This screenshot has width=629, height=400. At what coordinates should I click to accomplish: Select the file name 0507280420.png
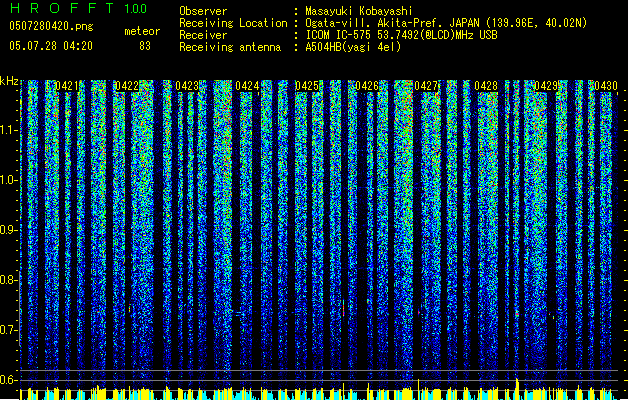(51, 26)
